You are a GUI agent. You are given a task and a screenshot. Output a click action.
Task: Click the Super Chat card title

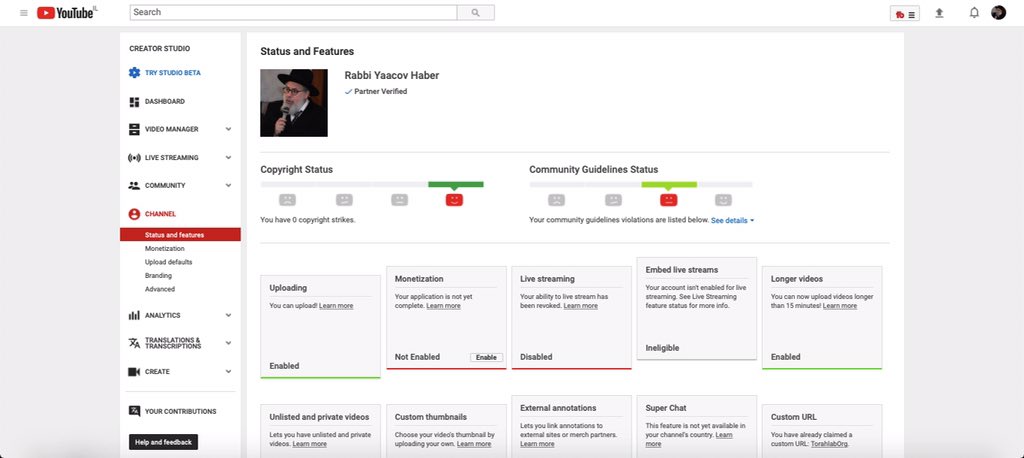666,408
